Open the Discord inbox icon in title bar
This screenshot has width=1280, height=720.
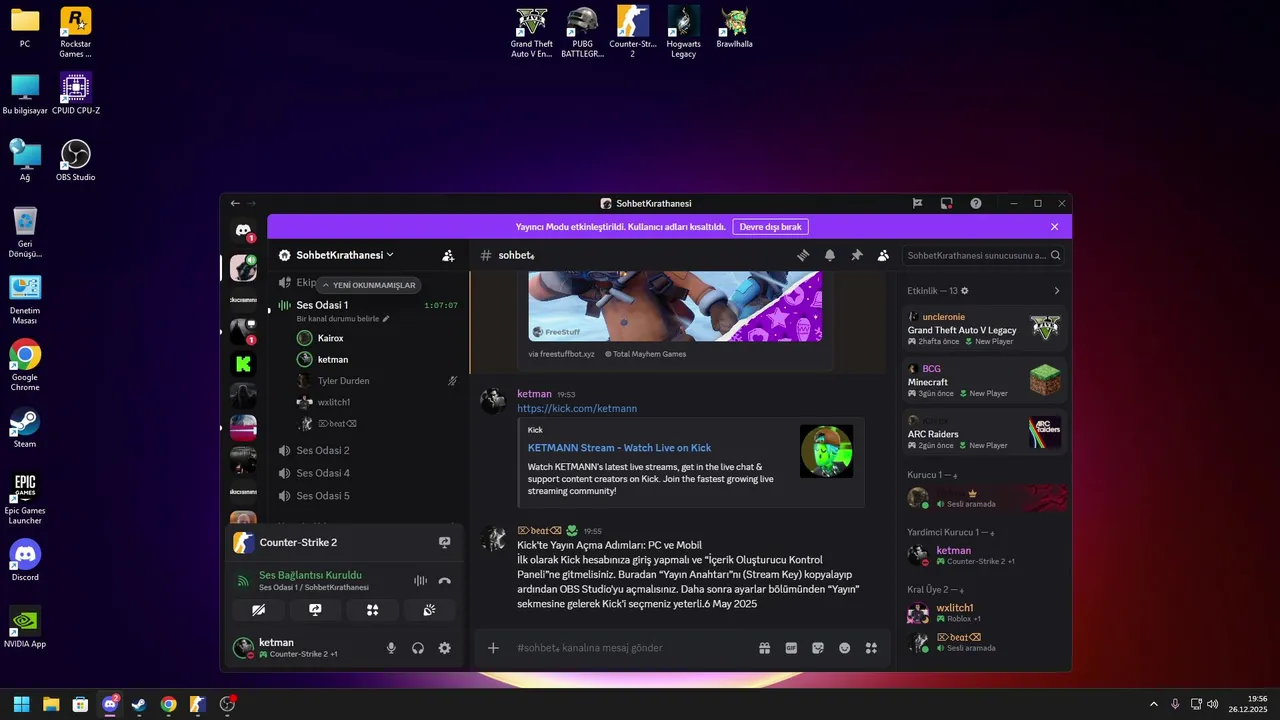click(946, 203)
